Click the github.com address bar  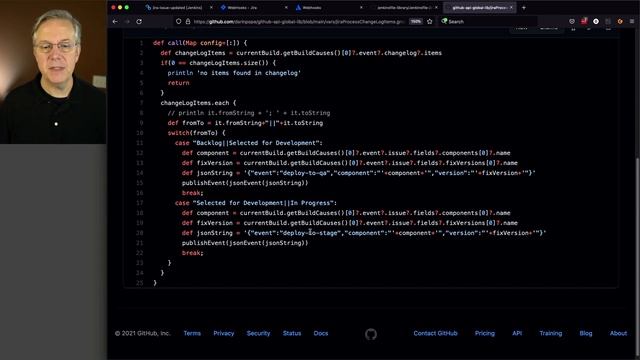click(298, 21)
